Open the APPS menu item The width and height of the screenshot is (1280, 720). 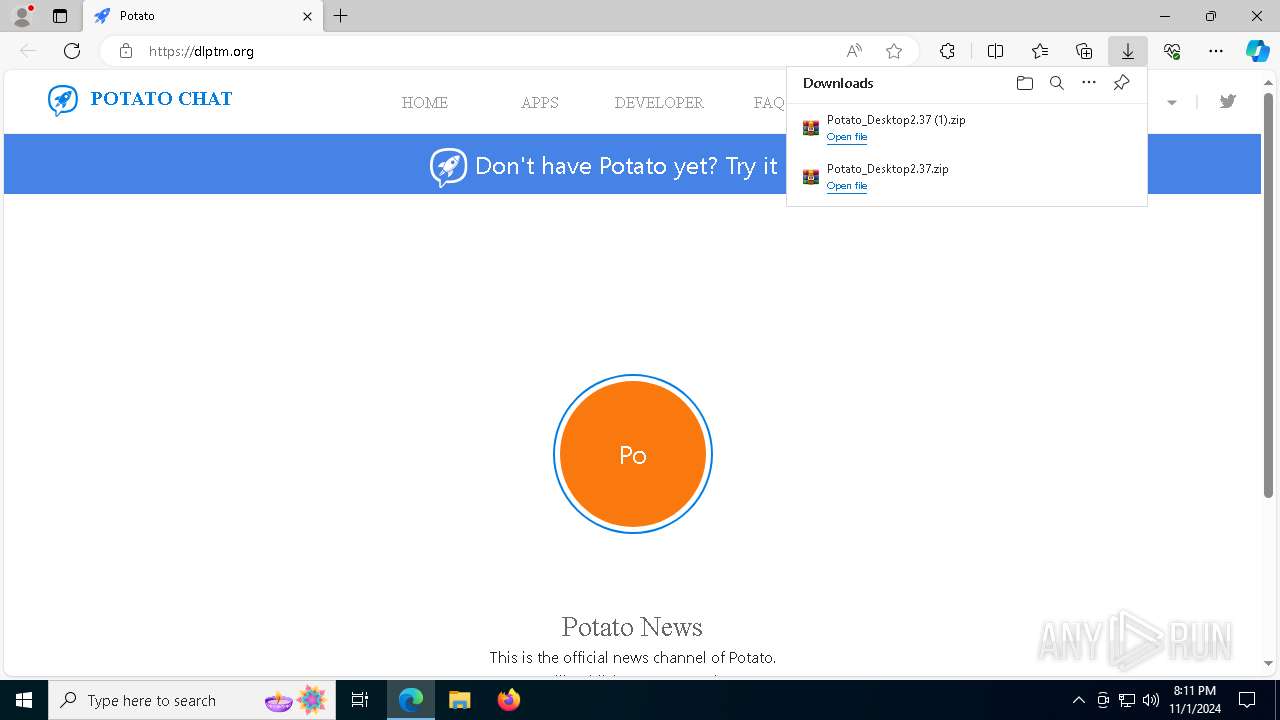click(539, 102)
